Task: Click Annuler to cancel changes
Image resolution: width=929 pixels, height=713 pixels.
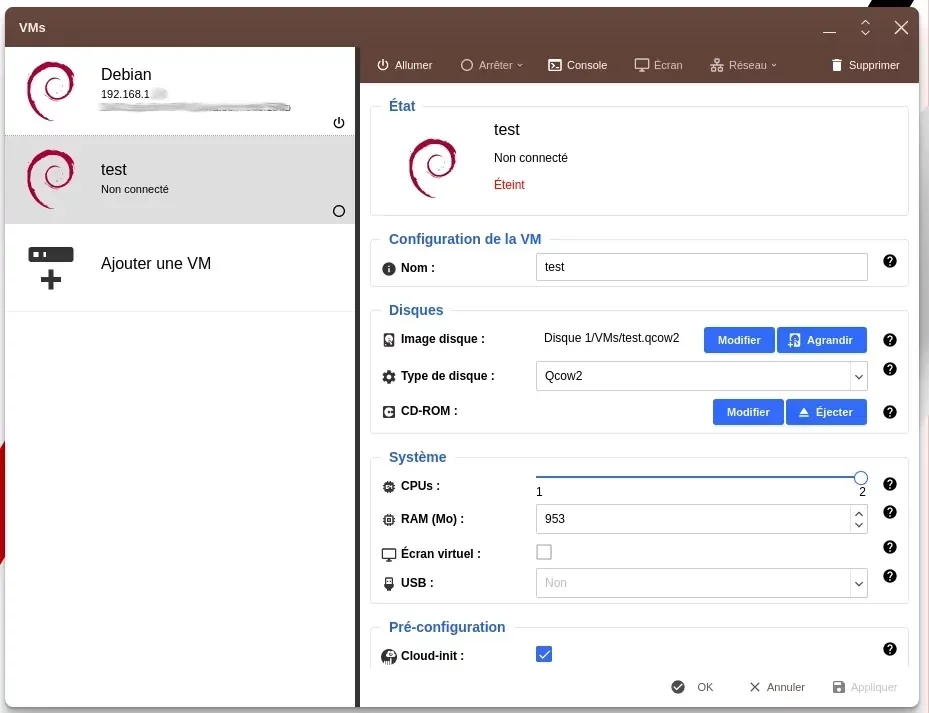Action: coord(777,687)
